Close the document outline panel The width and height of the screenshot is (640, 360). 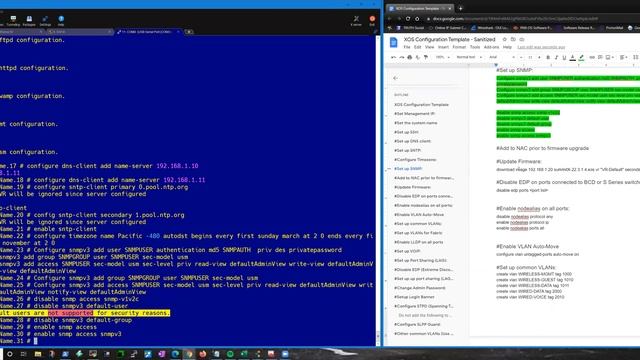(396, 78)
